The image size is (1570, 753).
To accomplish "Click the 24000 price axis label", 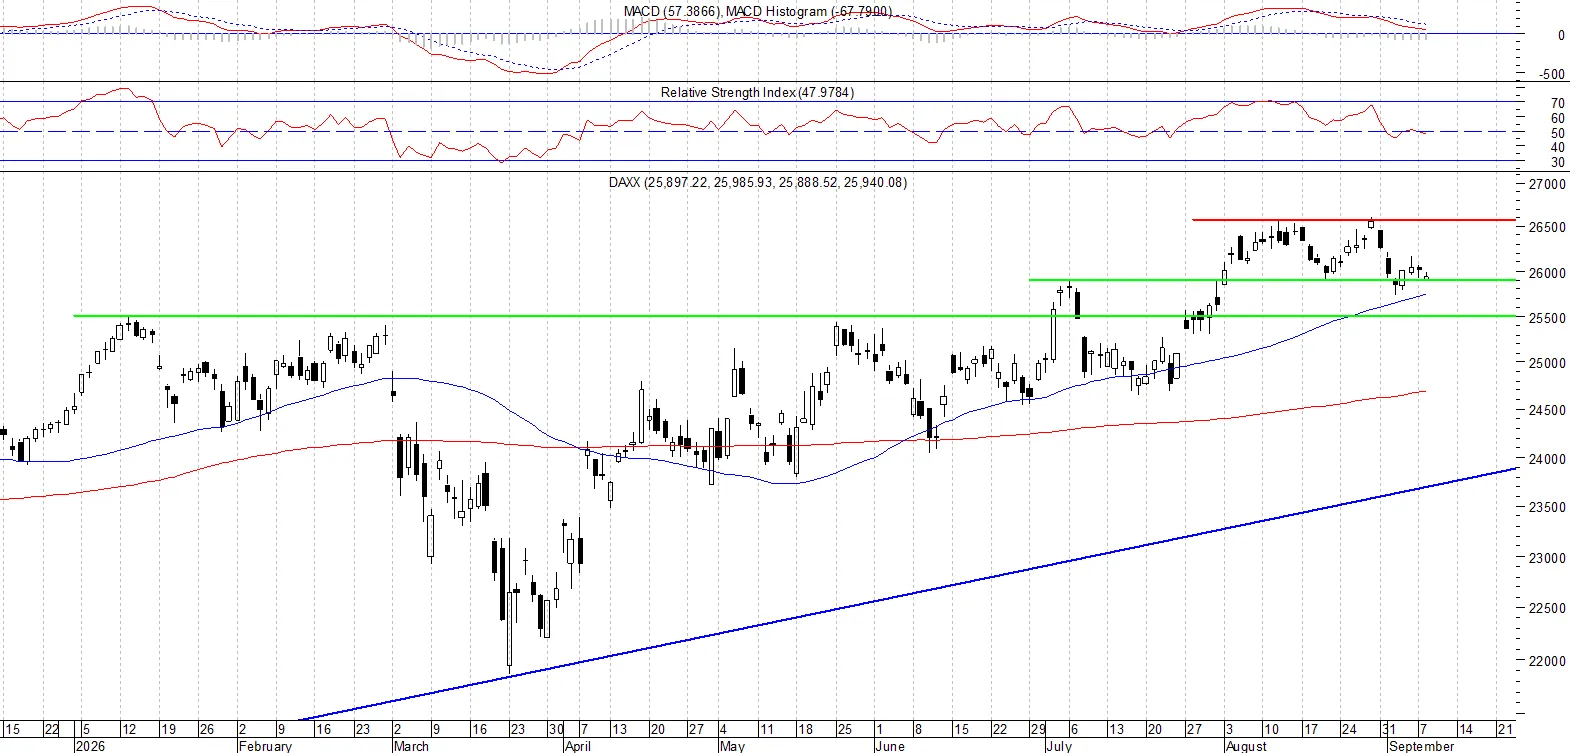I will click(x=1547, y=459).
